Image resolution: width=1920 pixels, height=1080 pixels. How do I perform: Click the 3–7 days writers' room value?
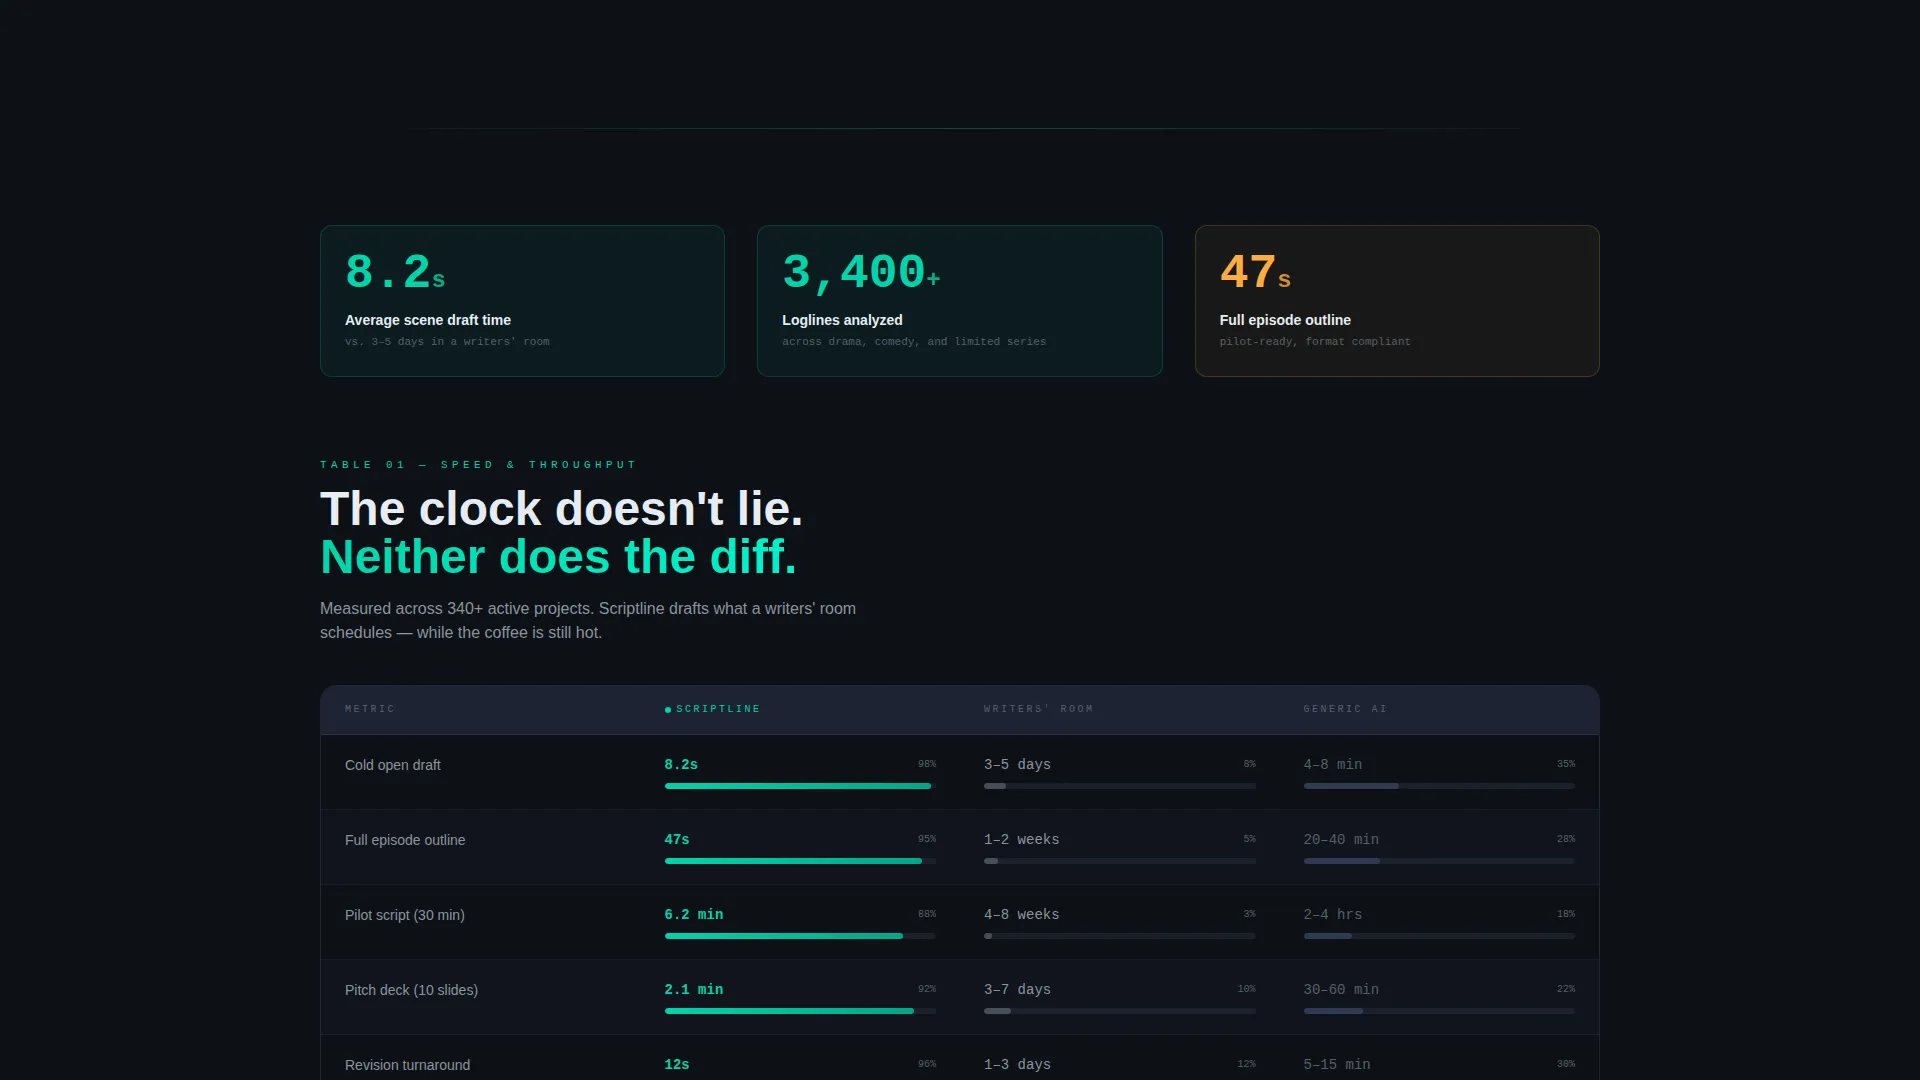[1017, 989]
